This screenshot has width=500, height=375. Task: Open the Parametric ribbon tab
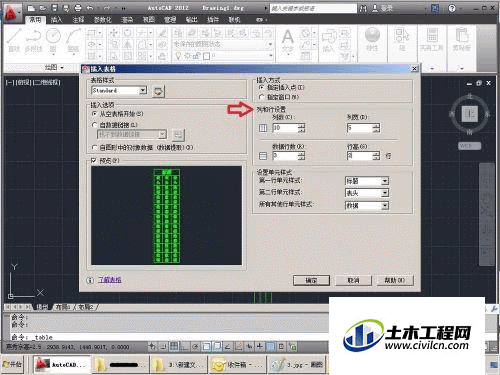pos(103,20)
